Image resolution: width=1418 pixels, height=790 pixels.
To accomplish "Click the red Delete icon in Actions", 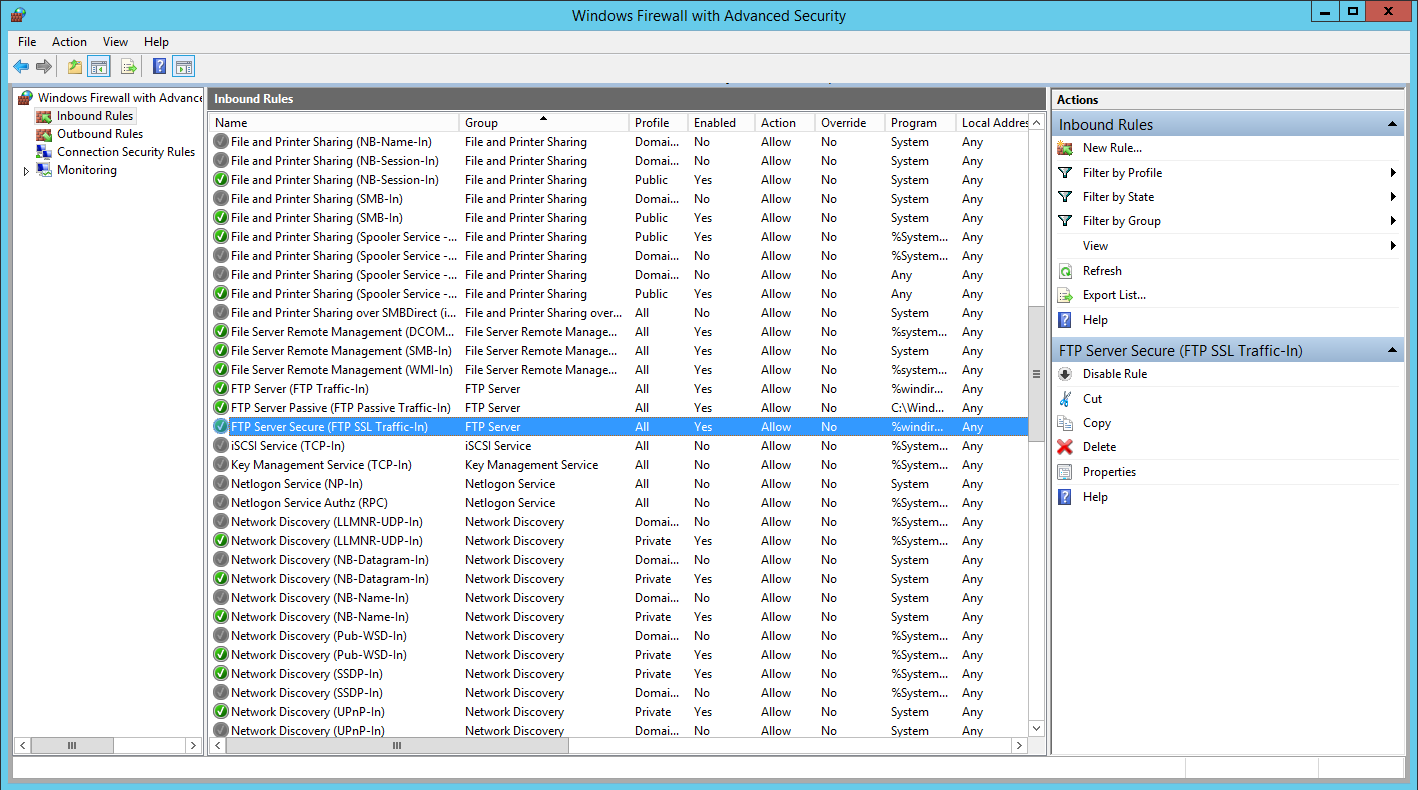I will 1065,447.
